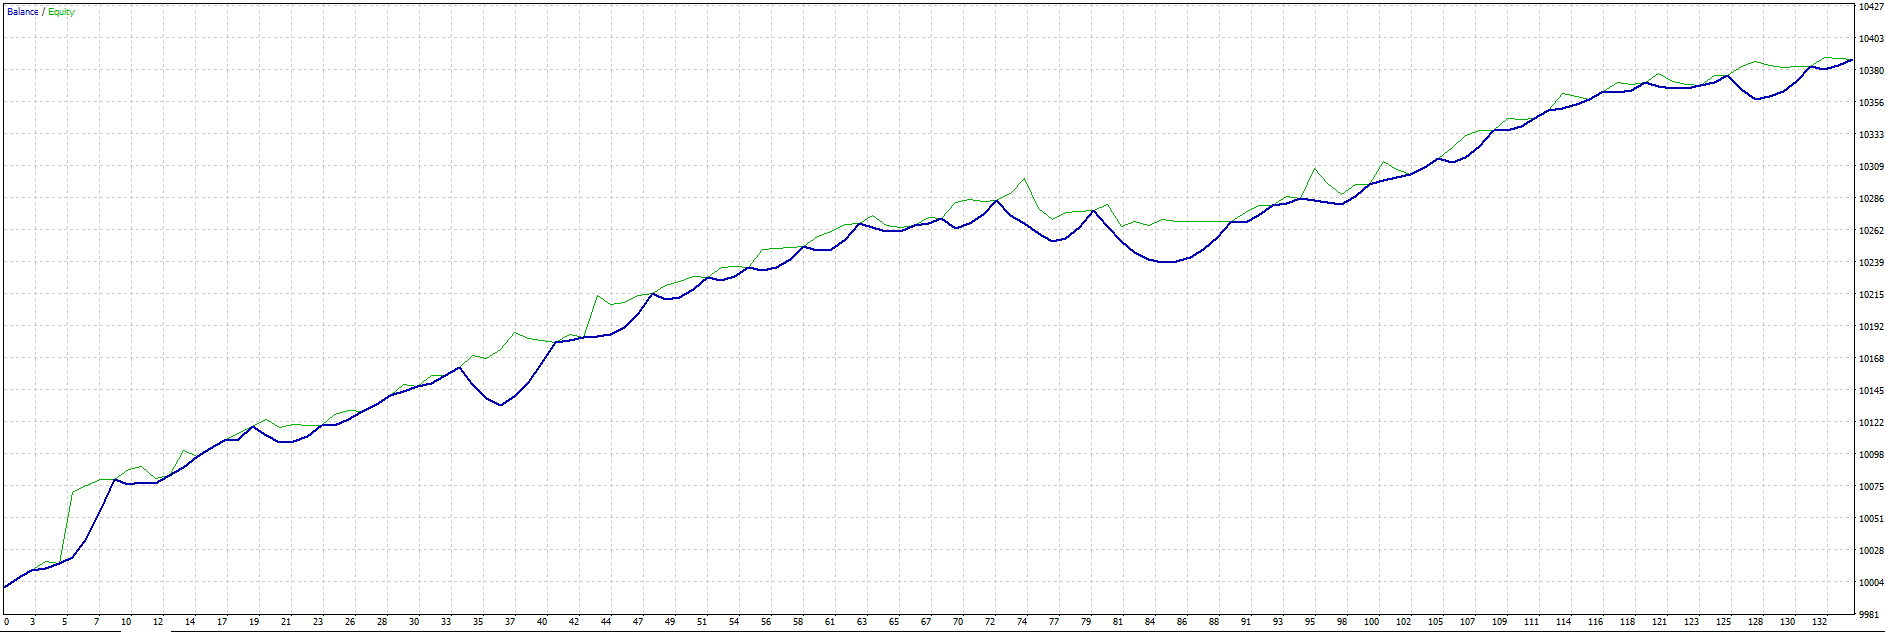1885x632 pixels.
Task: Click the 10262 axis value
Action: (1870, 230)
